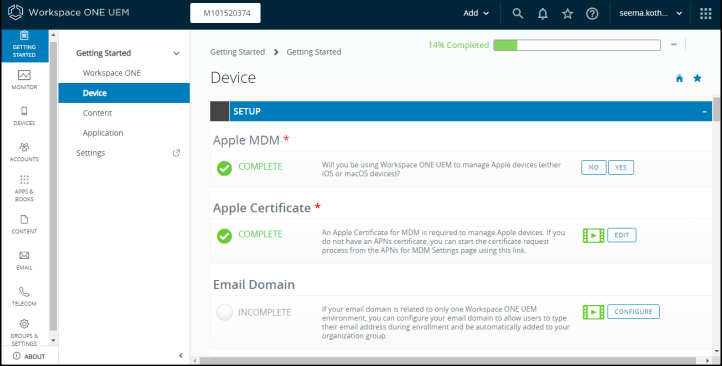
Task: Click Getting Started heading in the submenu
Action: point(104,53)
